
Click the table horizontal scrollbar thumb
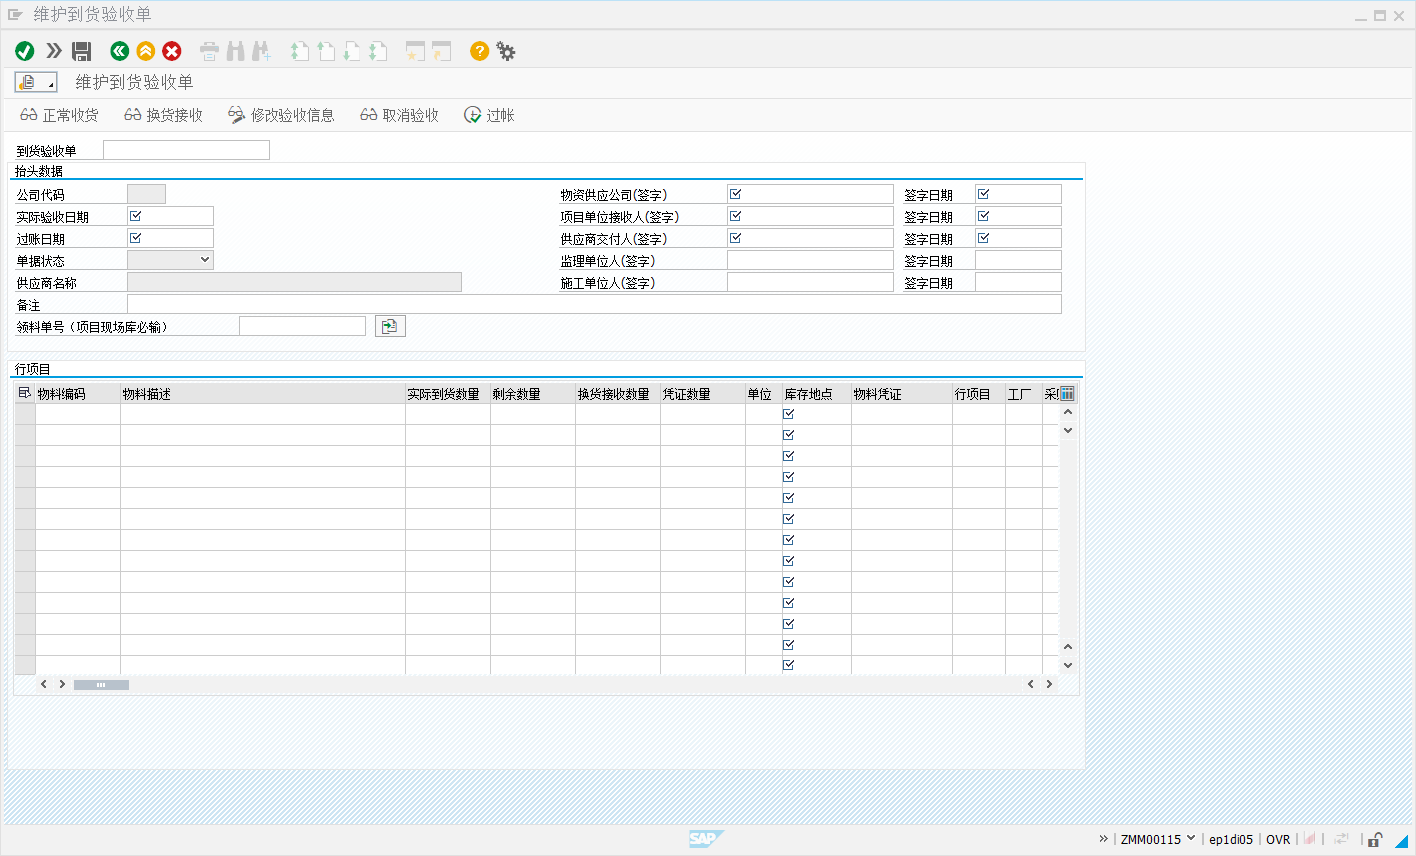click(x=101, y=685)
